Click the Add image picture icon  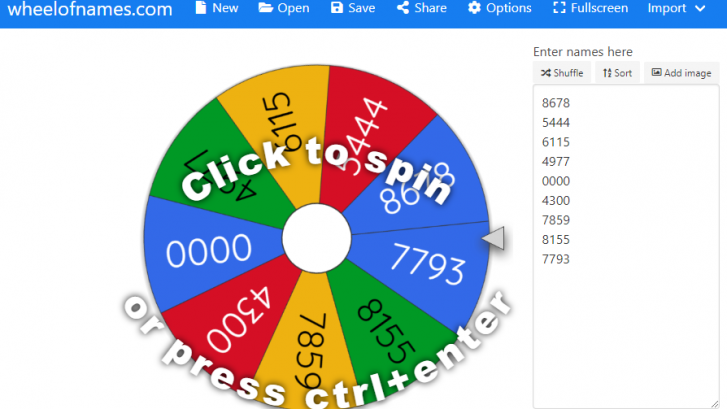click(x=657, y=72)
